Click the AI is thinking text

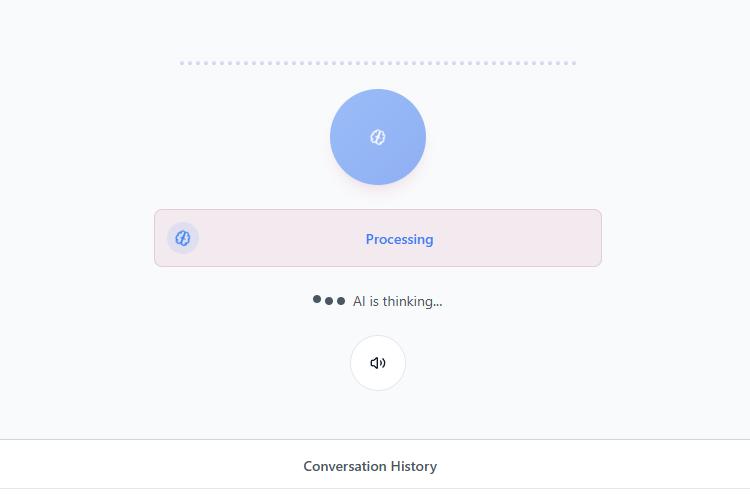(397, 301)
